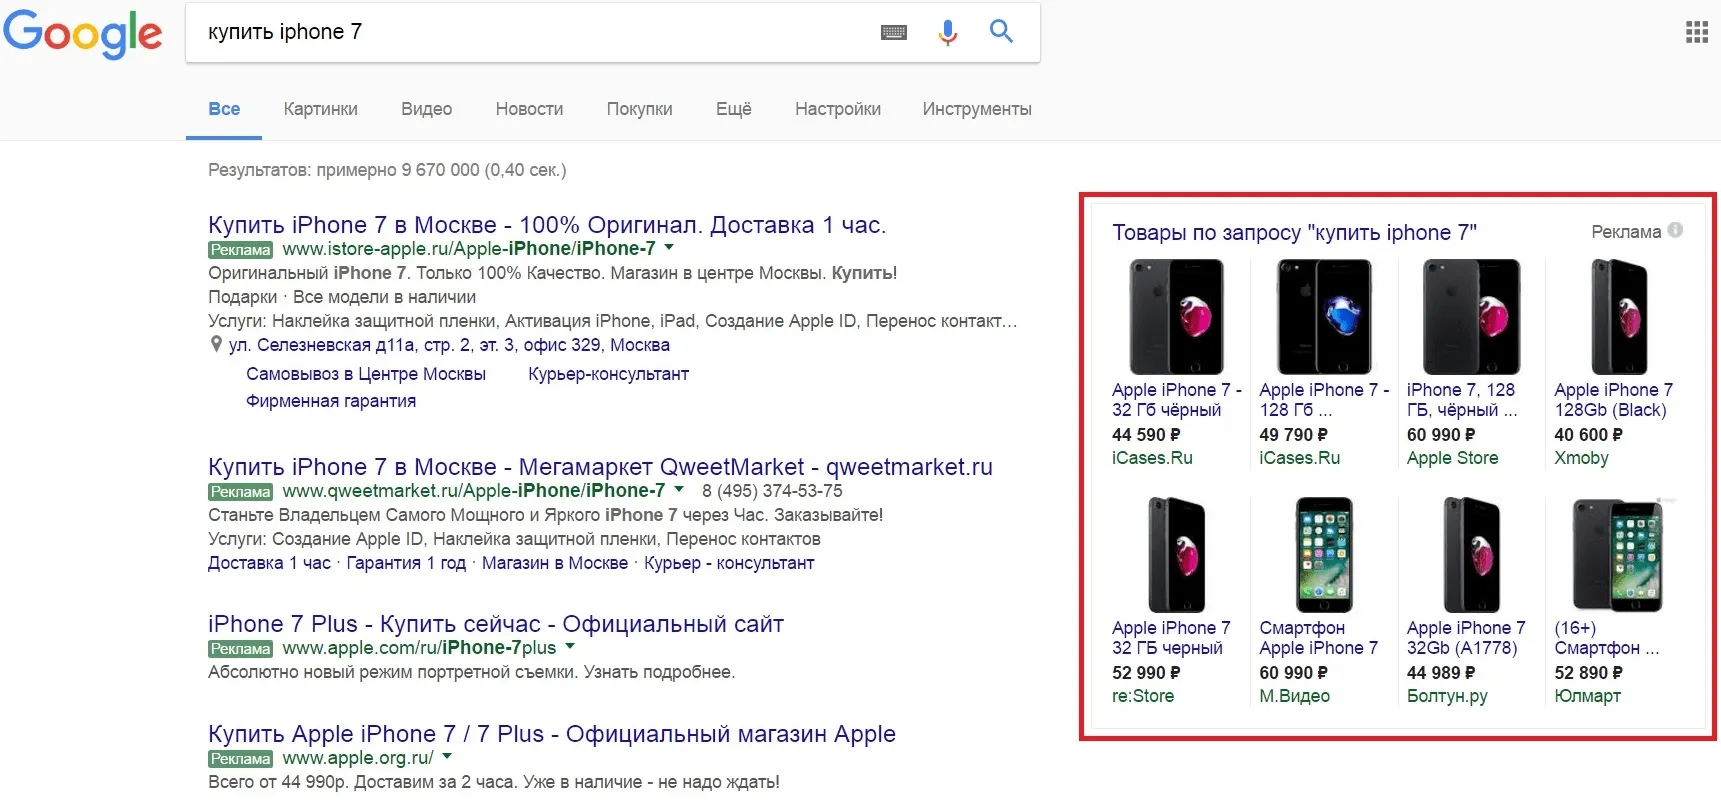Click the 40 600 ₽ price

[x=1588, y=435]
